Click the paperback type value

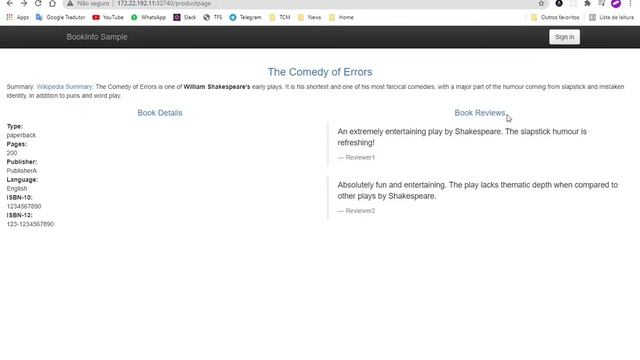pos(21,135)
